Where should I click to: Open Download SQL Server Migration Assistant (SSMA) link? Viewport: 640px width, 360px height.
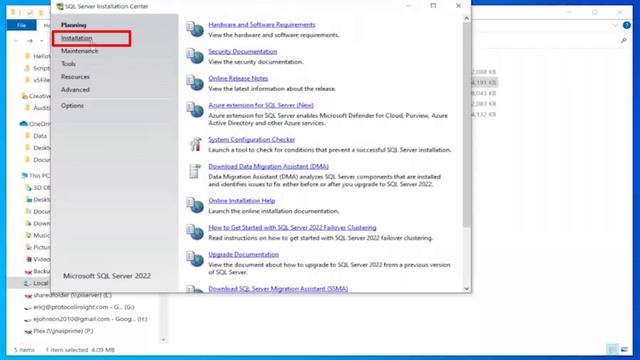pos(278,289)
